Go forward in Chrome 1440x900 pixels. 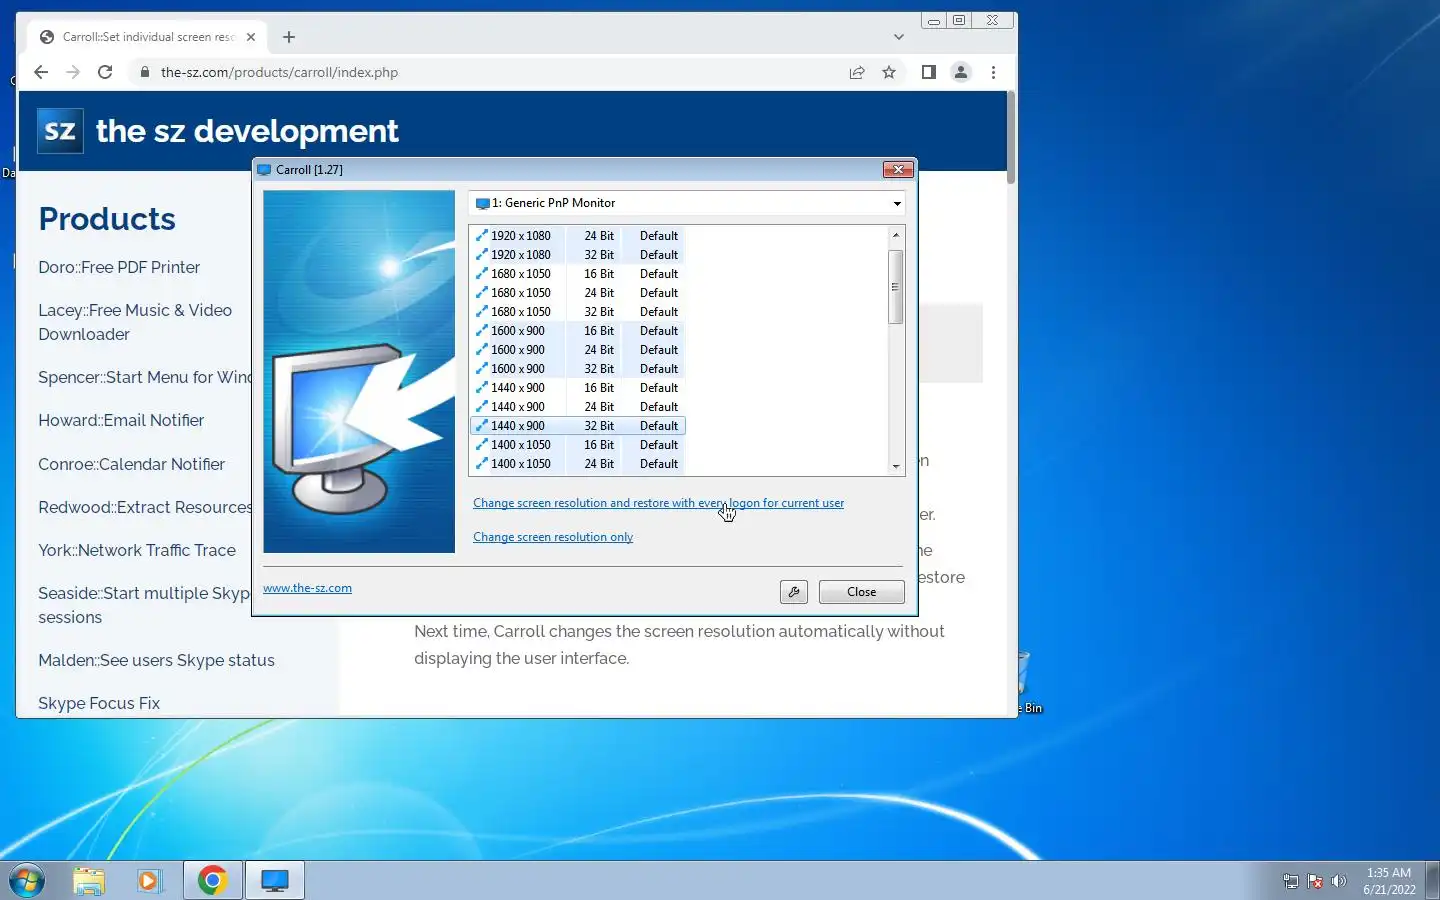tap(73, 72)
